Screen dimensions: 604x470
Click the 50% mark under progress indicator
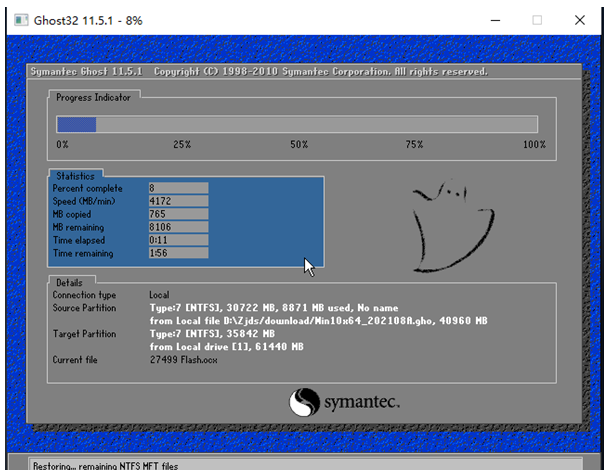(299, 145)
